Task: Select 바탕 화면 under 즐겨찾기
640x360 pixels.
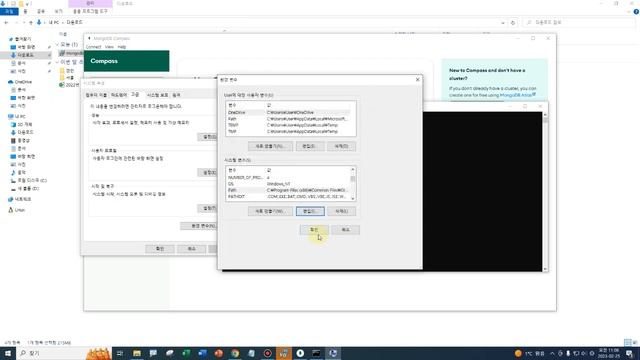Action: click(x=26, y=47)
